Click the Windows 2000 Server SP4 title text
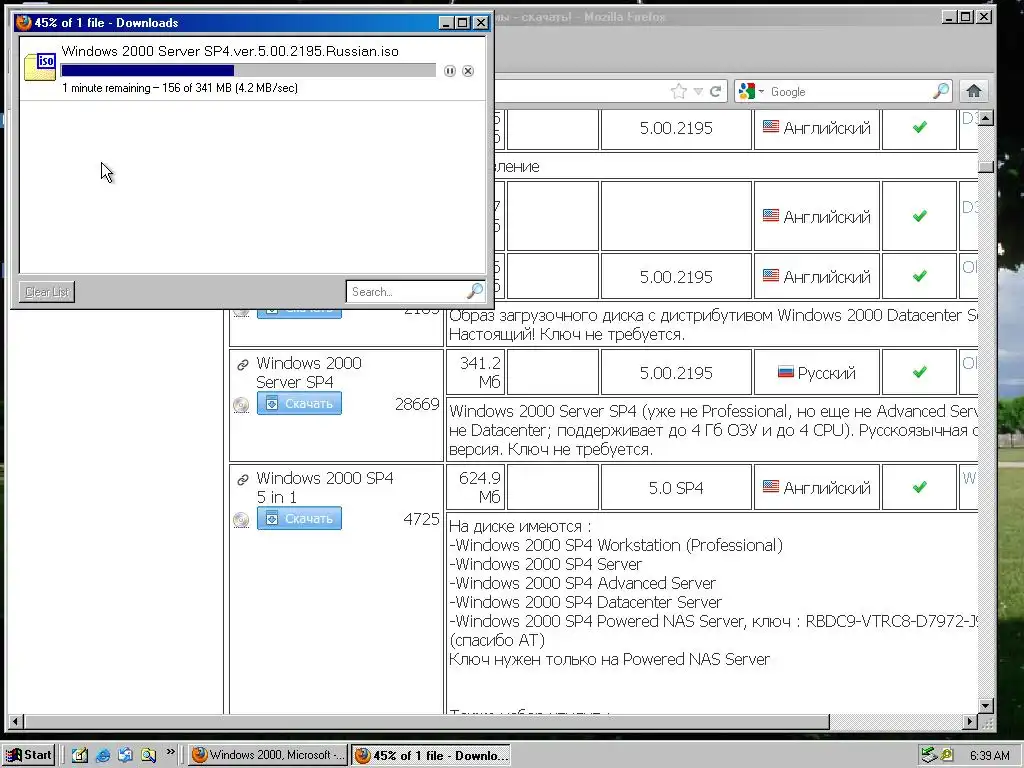Image resolution: width=1024 pixels, height=768 pixels. [308, 372]
